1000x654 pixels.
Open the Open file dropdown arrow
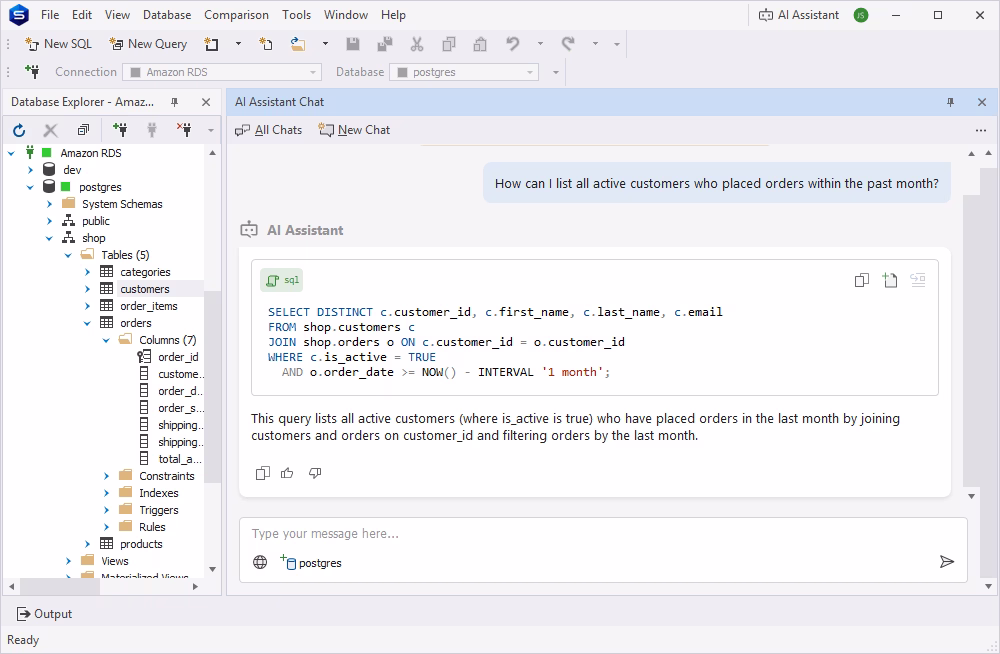(325, 44)
